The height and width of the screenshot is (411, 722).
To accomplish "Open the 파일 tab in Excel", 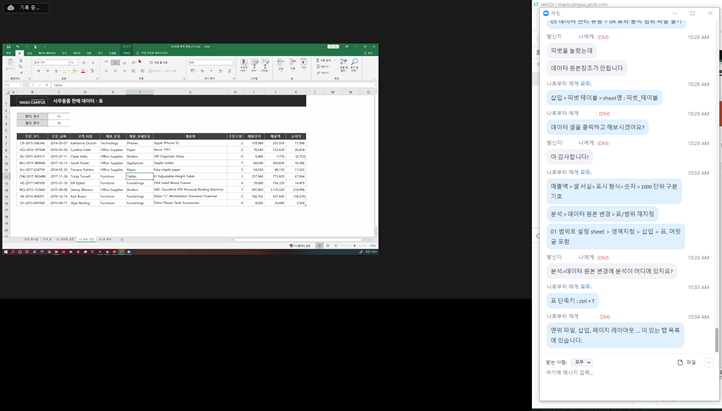I will pos(8,55).
